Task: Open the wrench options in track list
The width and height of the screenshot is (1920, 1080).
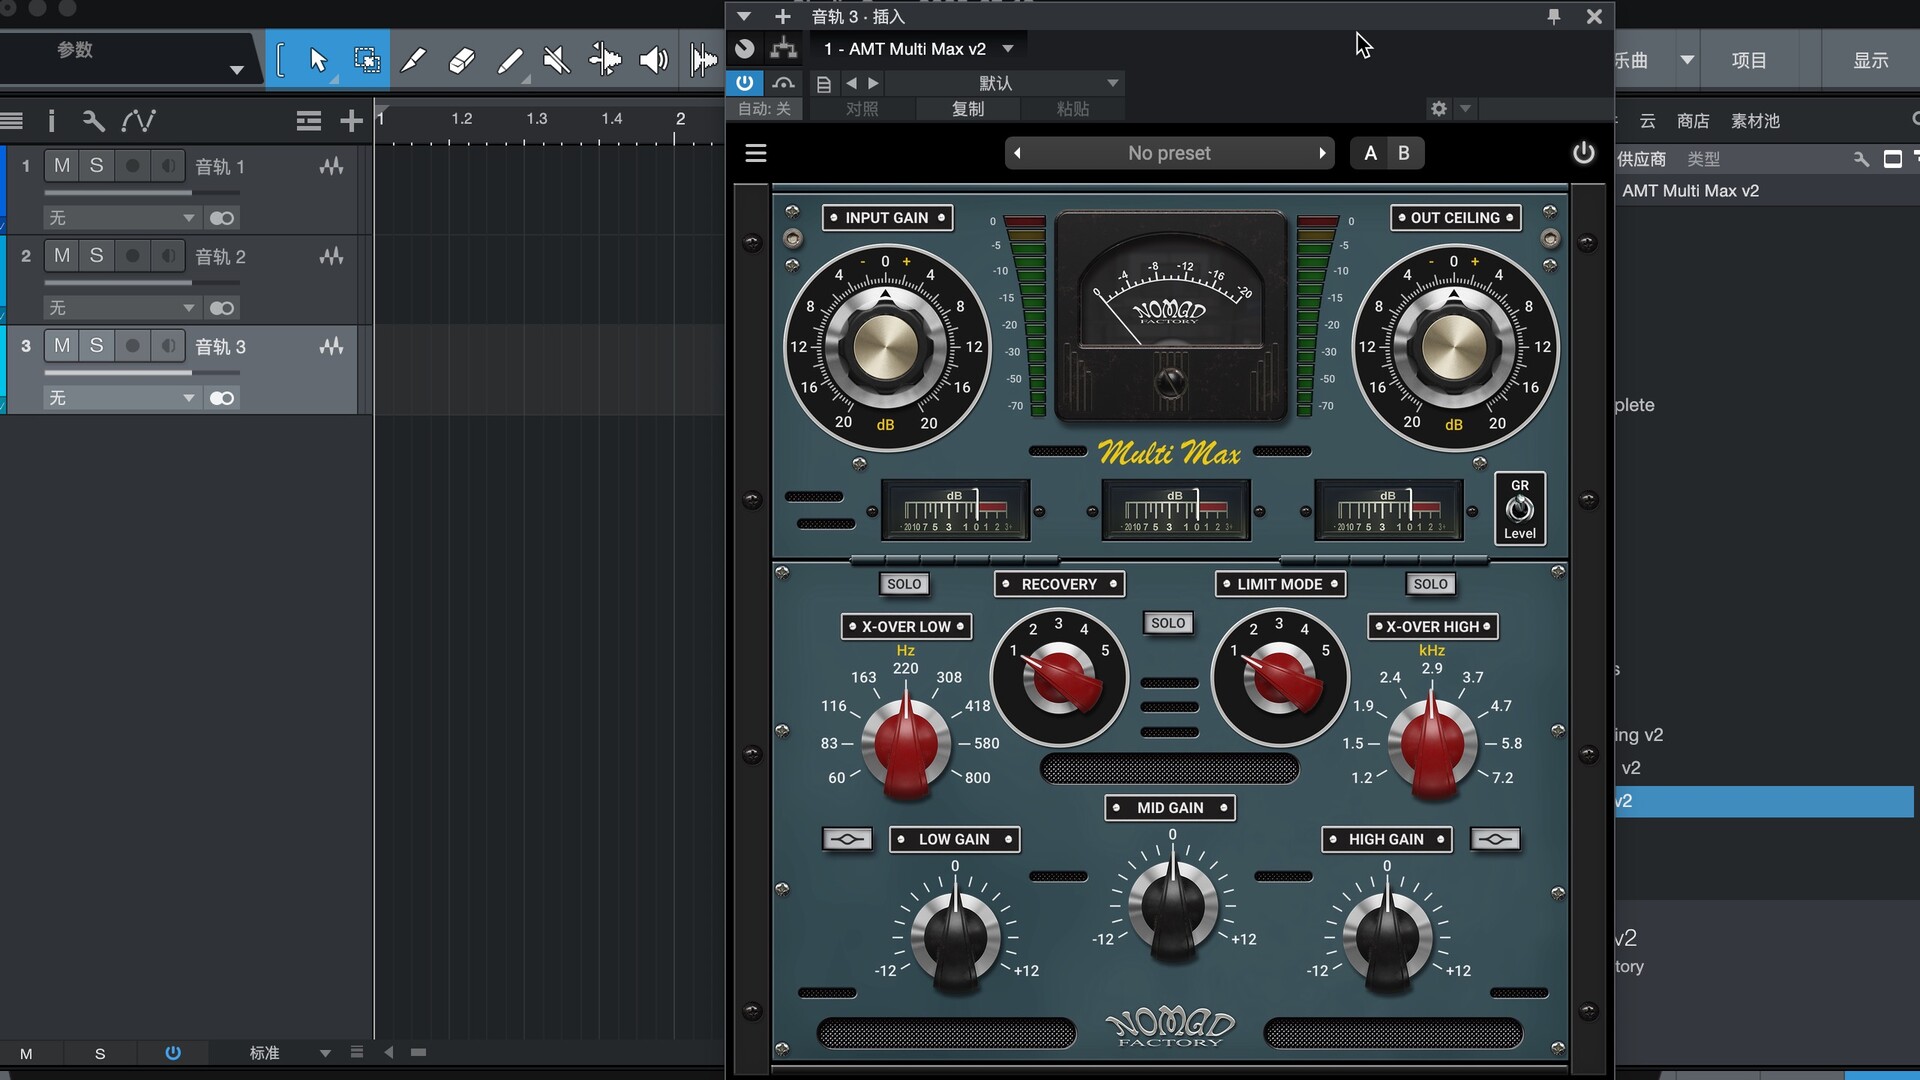Action: [x=93, y=121]
